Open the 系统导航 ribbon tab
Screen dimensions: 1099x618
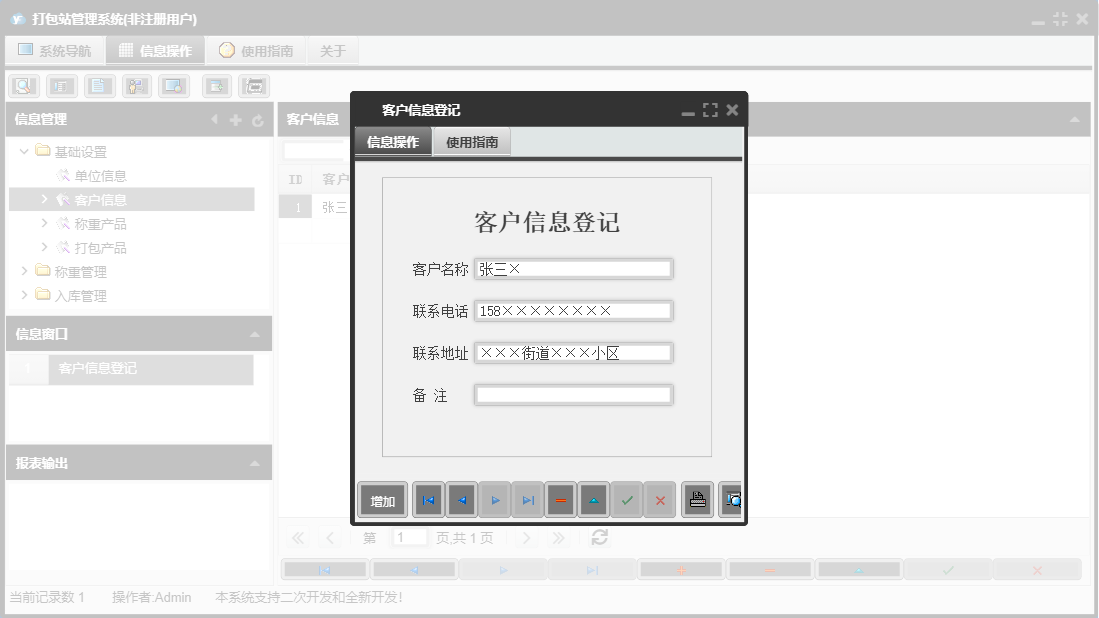tap(55, 49)
